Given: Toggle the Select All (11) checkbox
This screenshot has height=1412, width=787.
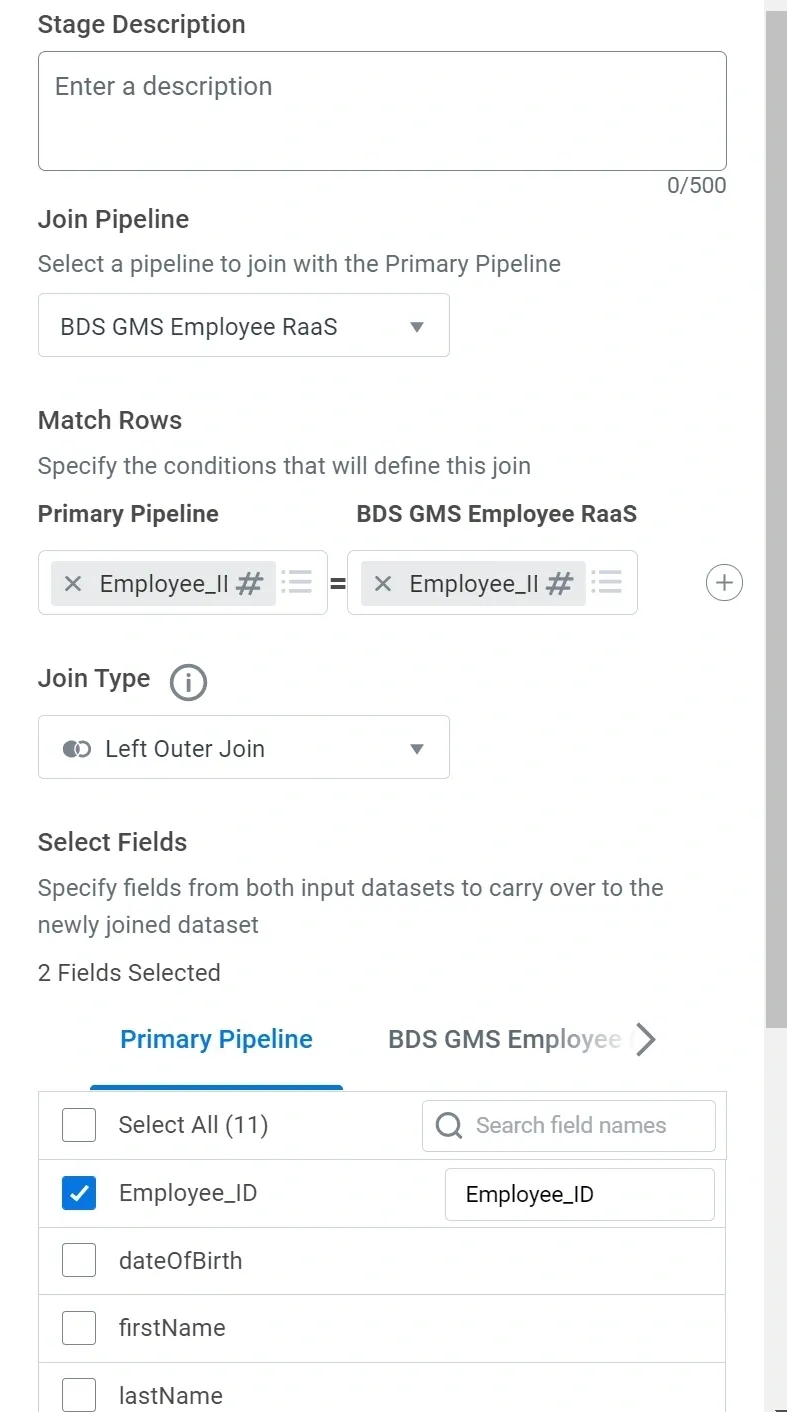Looking at the screenshot, I should tap(79, 1125).
